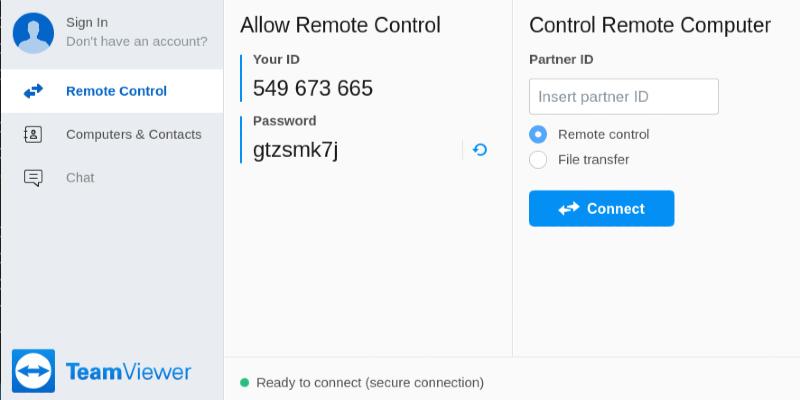Image resolution: width=800 pixels, height=400 pixels.
Task: Focus the Insert partner ID field
Action: click(623, 97)
